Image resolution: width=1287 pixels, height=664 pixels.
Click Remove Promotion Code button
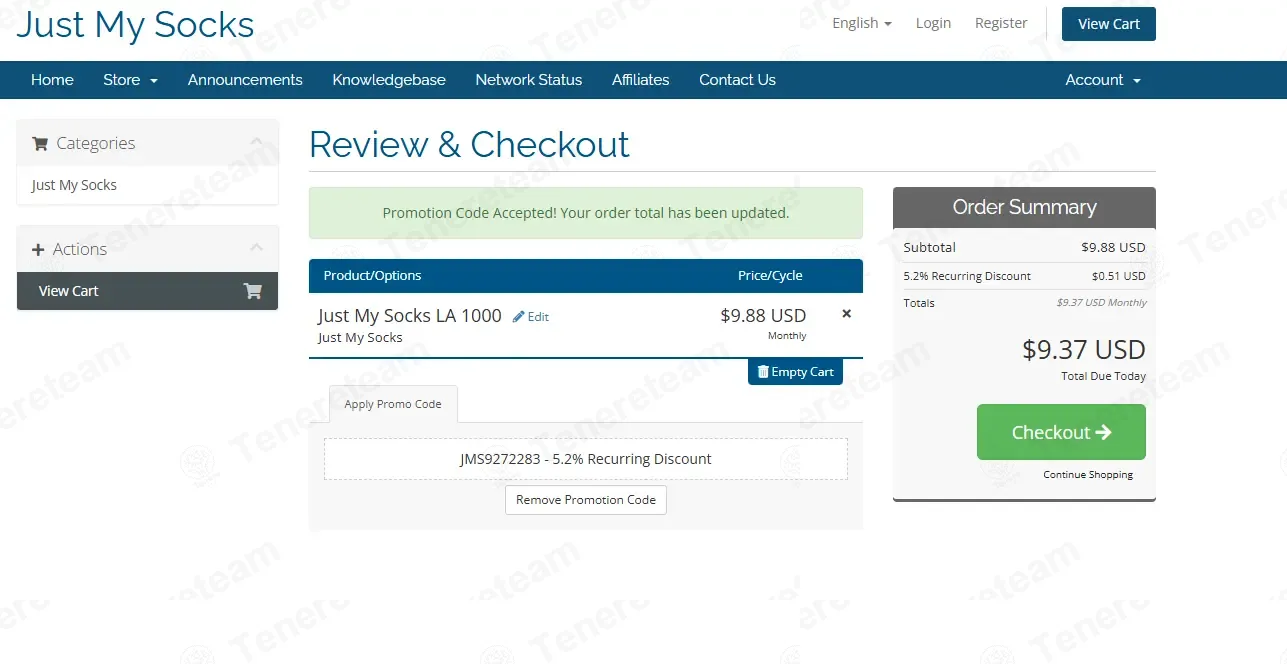[586, 500]
